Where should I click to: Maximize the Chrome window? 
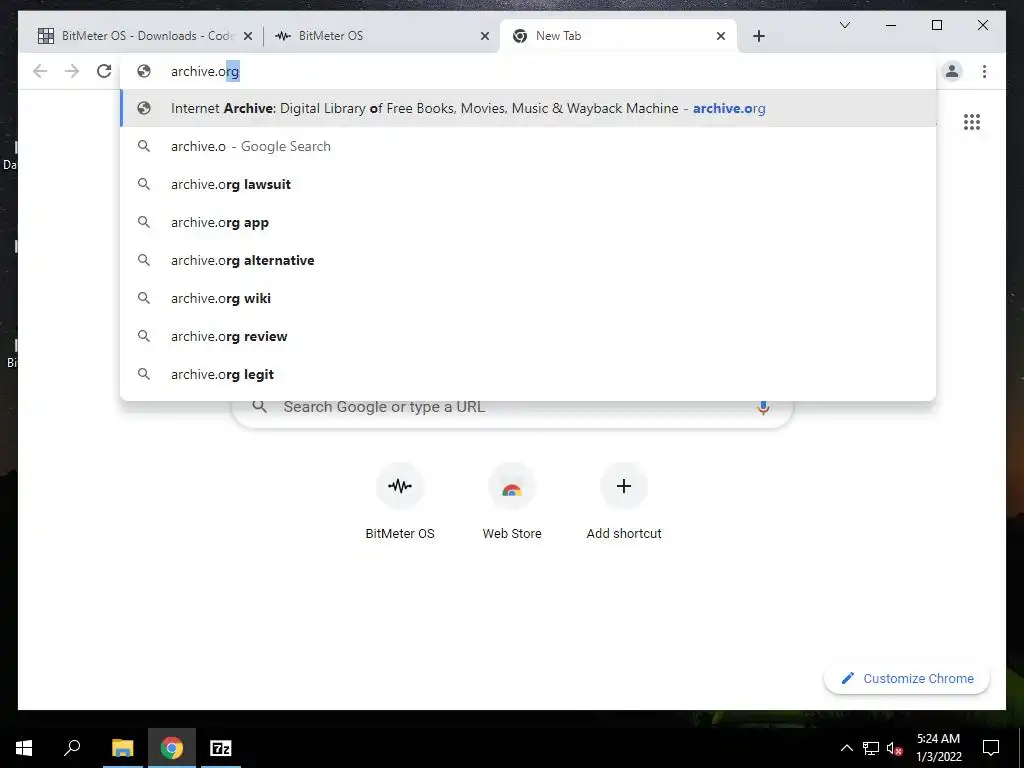click(936, 25)
